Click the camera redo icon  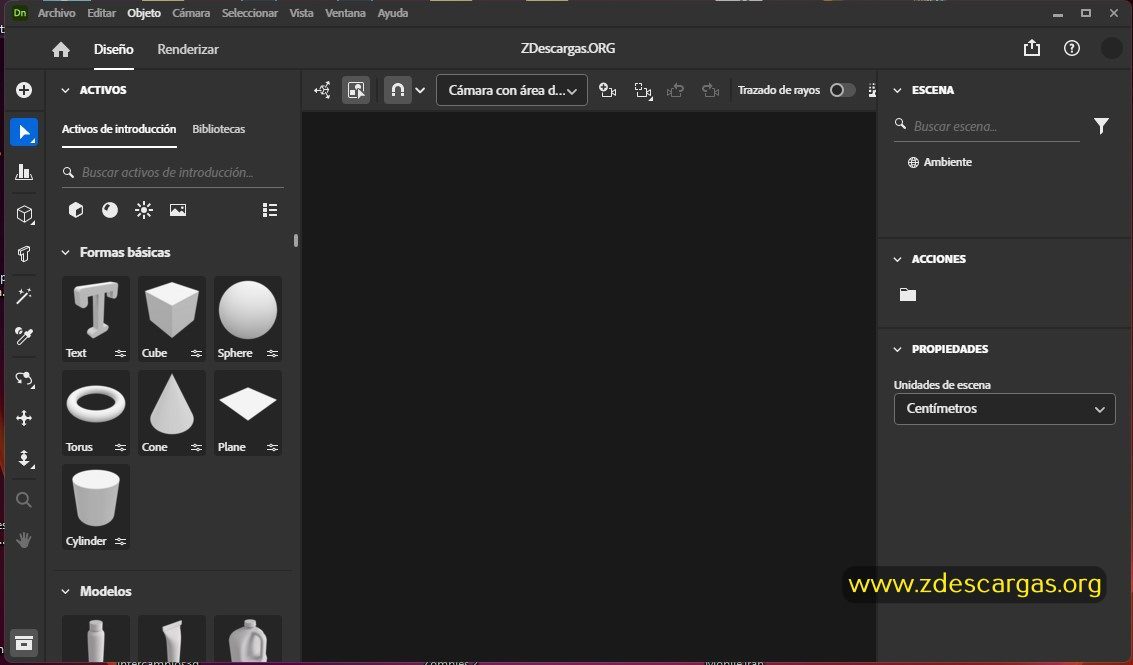pos(710,90)
